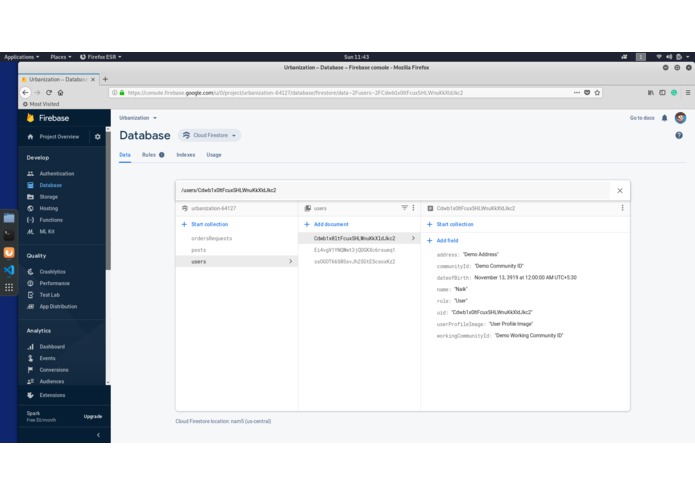Viewport: 695px width, 494px height.
Task: Click the sidebar vertical scrollbar
Action: (108, 199)
